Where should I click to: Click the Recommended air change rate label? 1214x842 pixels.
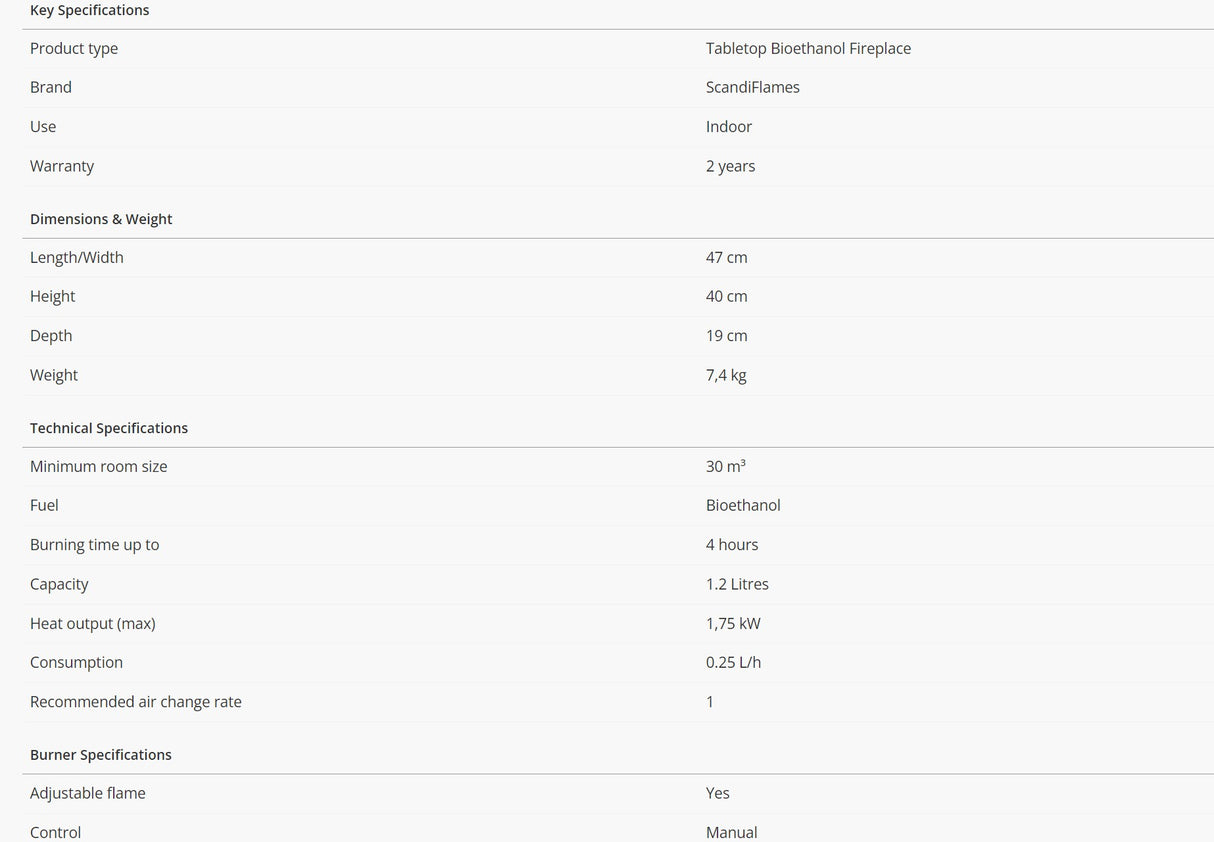pos(136,702)
